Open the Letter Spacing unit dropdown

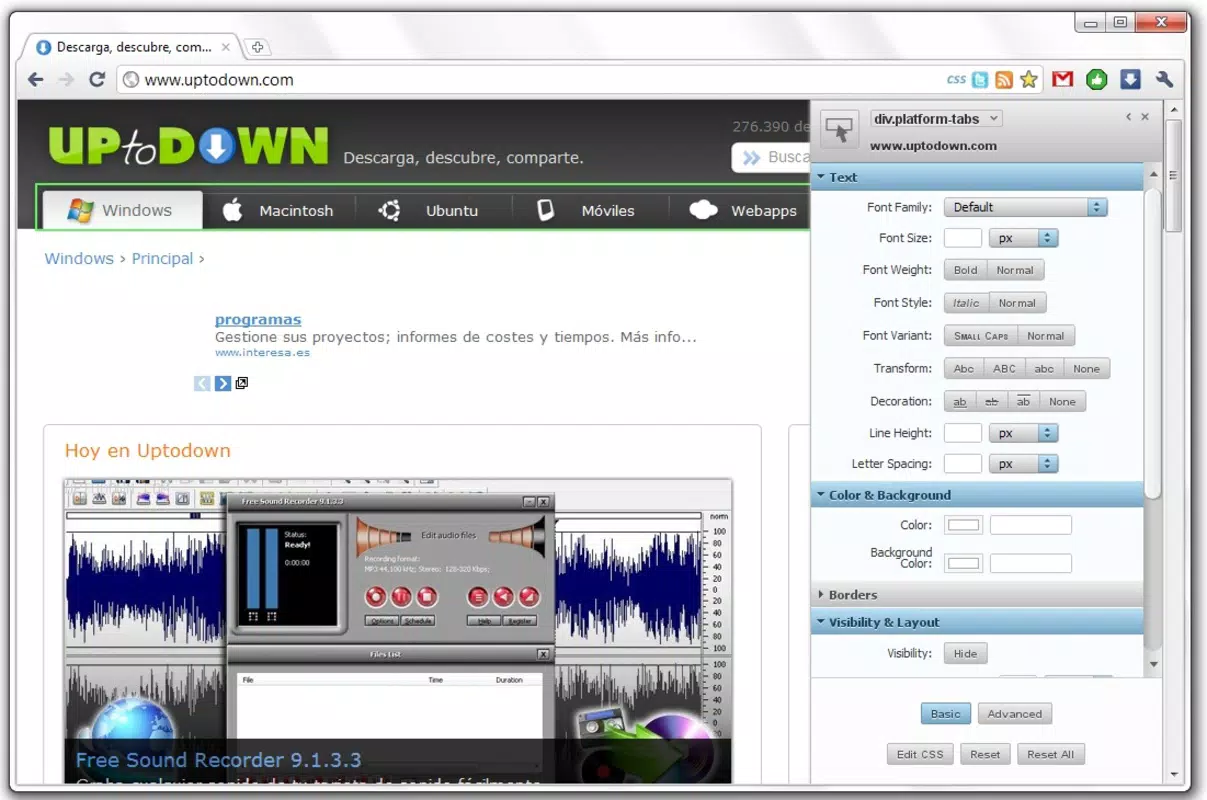tap(1023, 464)
